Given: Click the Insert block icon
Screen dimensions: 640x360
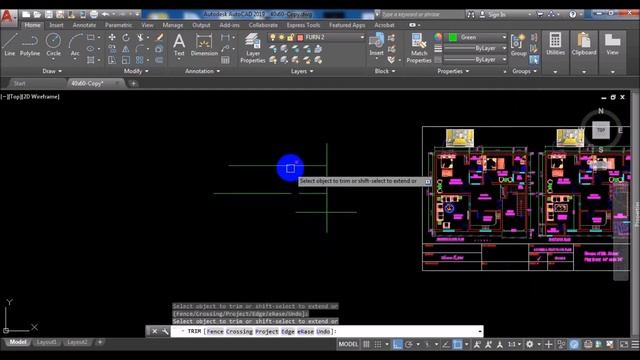Looking at the screenshot, I should coord(376,44).
